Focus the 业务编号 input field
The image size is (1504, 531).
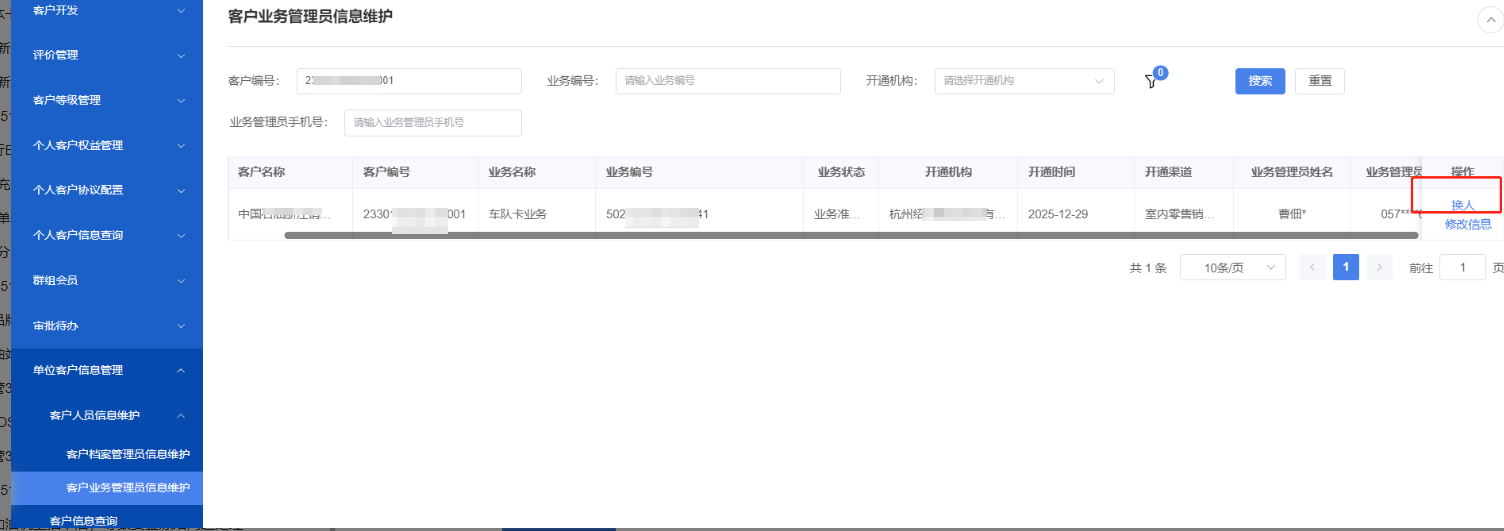pyautogui.click(x=727, y=81)
